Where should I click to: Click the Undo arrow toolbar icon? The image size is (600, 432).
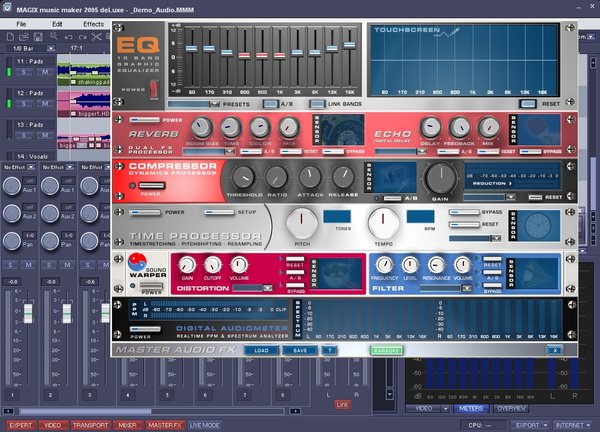[68, 37]
